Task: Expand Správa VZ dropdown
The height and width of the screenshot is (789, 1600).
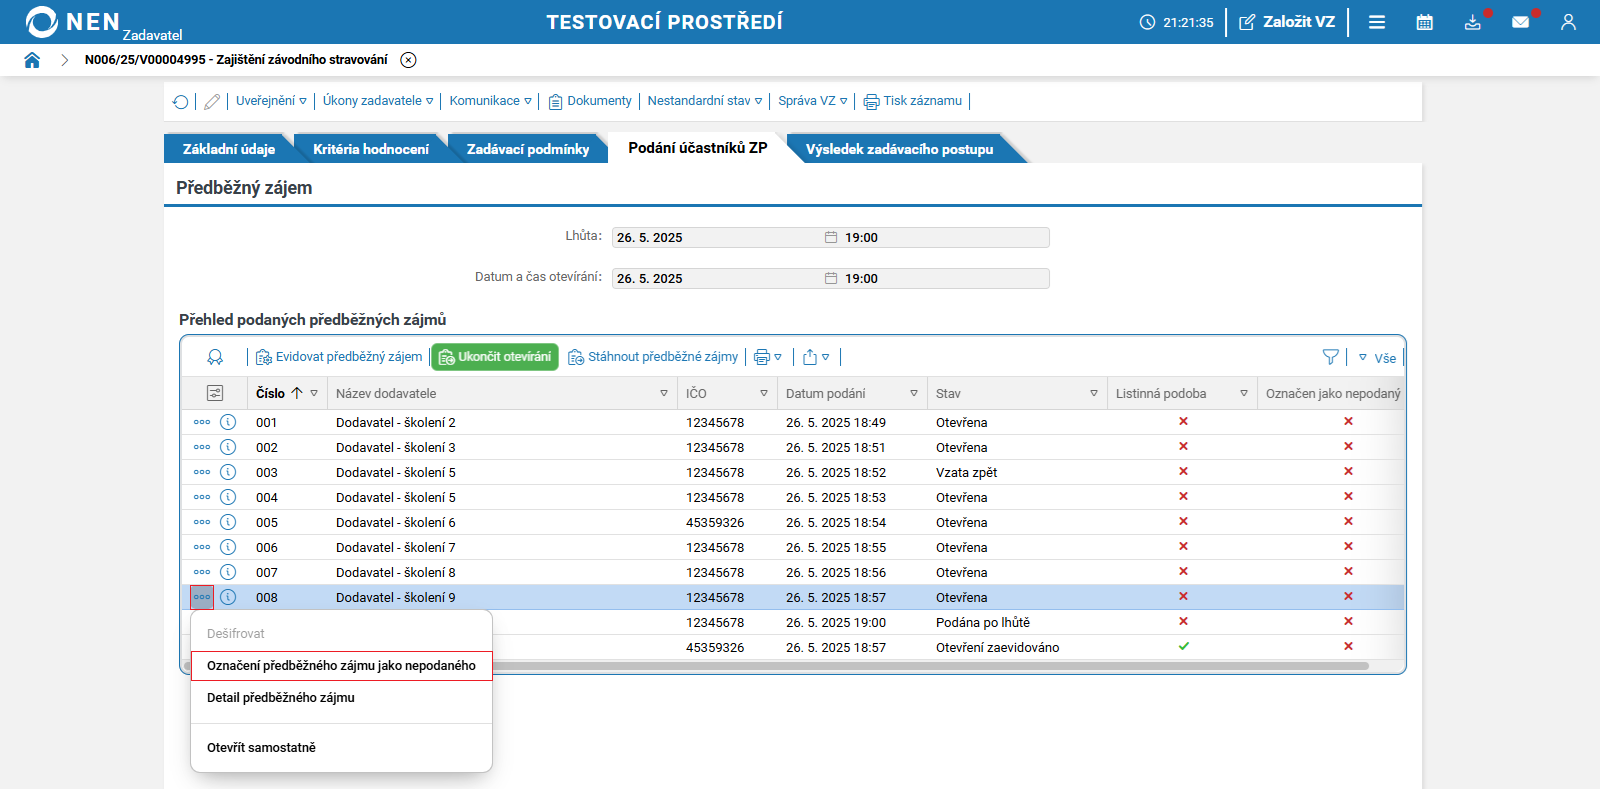Action: (x=813, y=101)
